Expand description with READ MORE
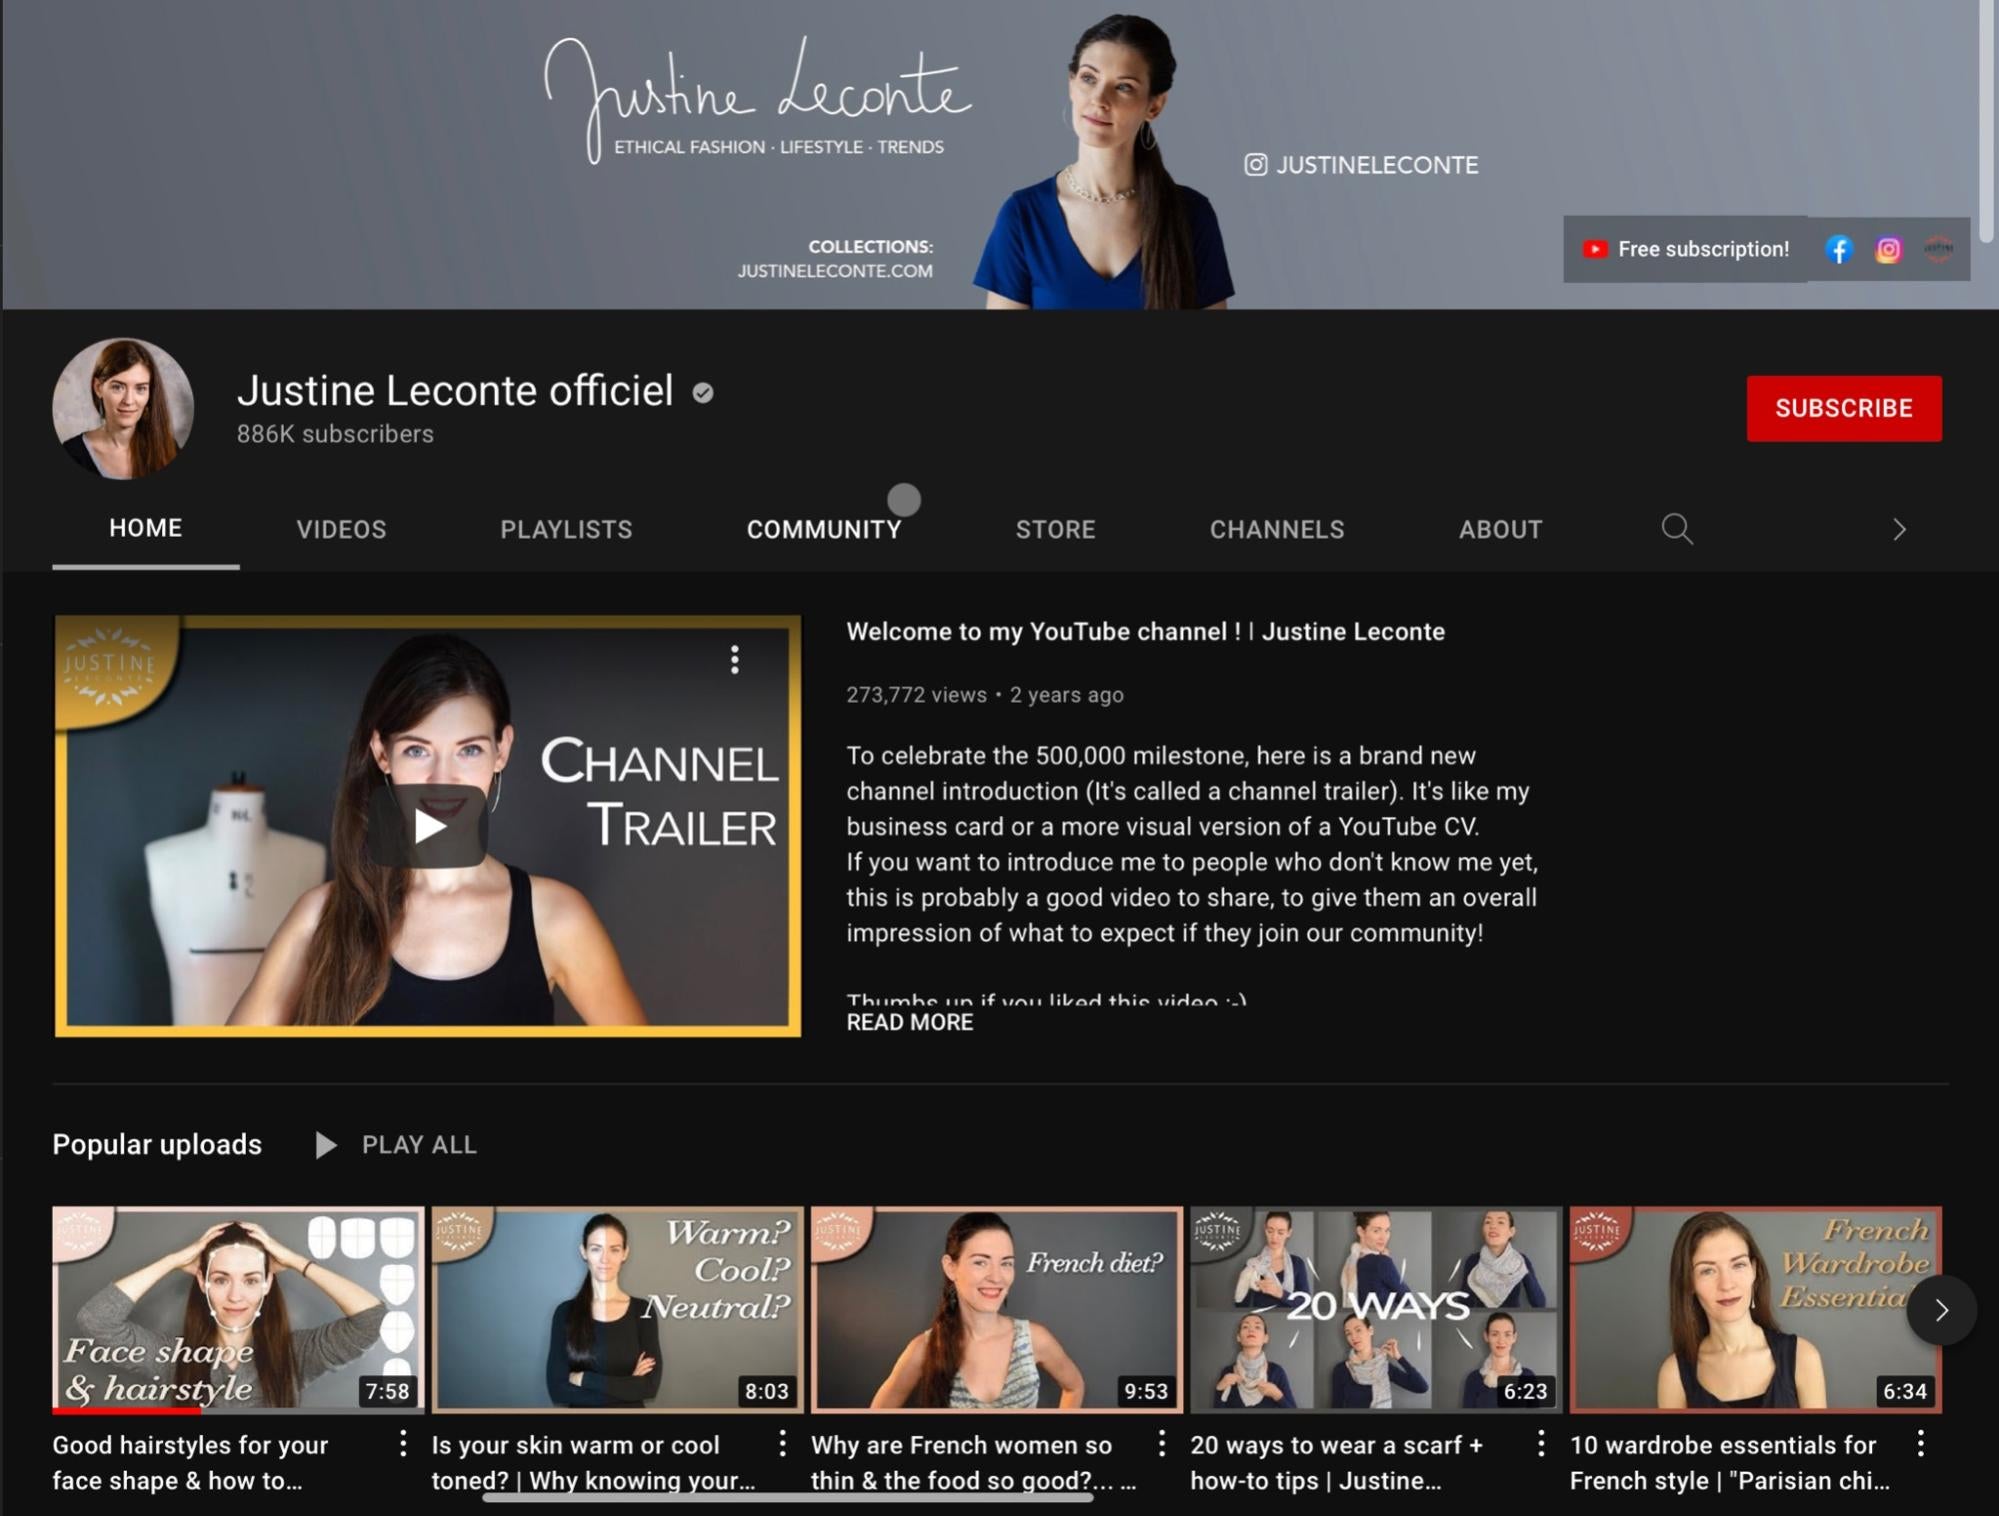 909,1022
